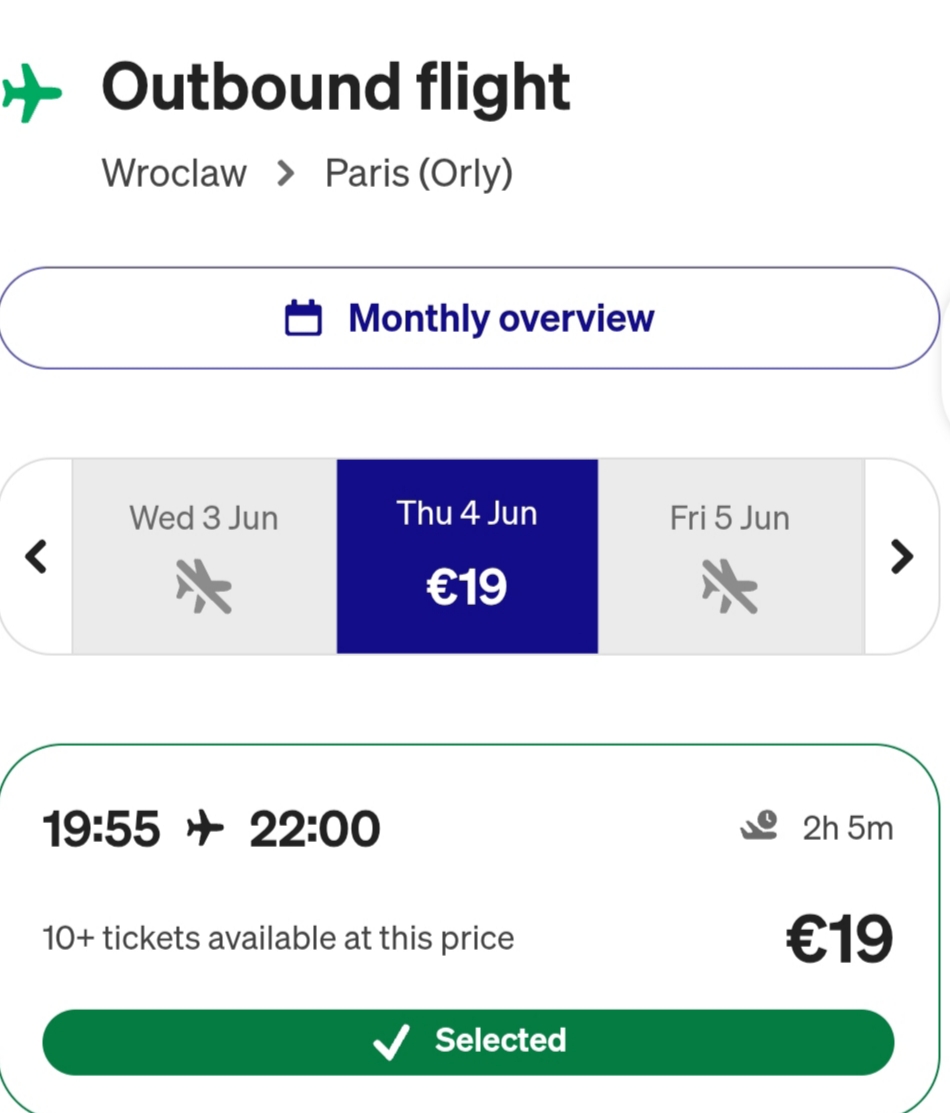950x1113 pixels.
Task: Select the Fri 5 Jun date tab
Action: [x=731, y=556]
